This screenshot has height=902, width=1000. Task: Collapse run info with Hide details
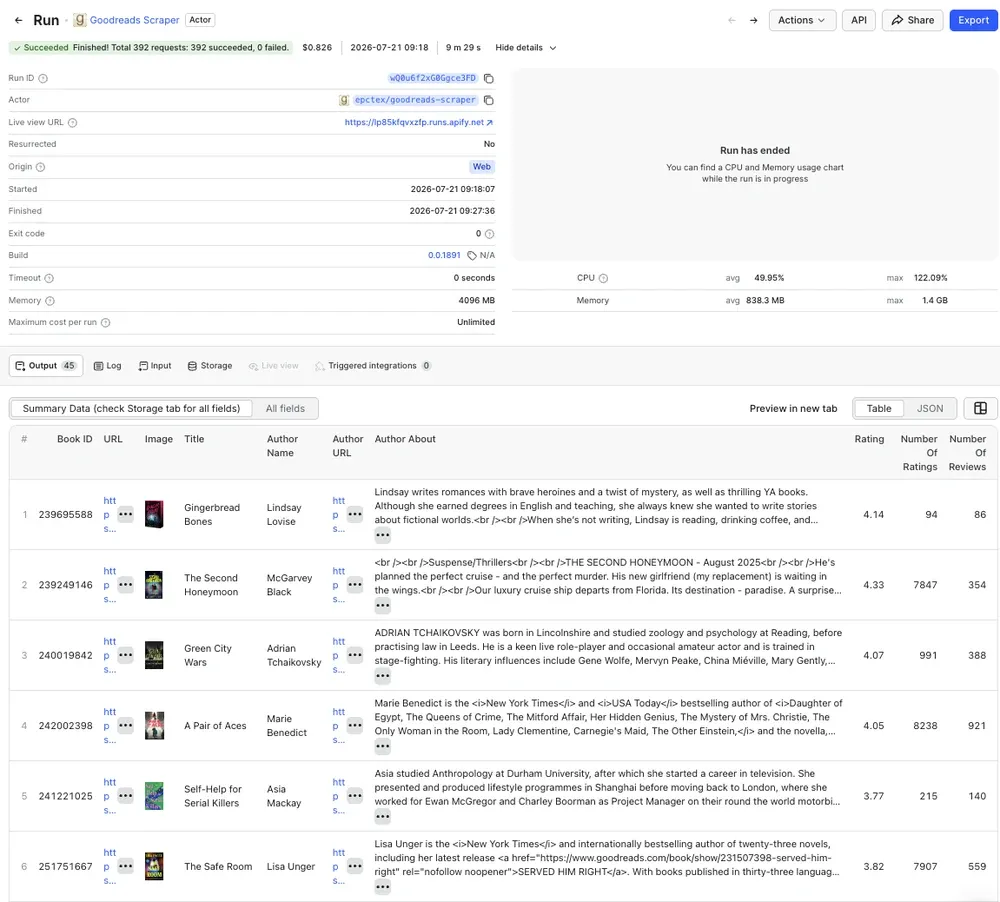click(x=526, y=48)
